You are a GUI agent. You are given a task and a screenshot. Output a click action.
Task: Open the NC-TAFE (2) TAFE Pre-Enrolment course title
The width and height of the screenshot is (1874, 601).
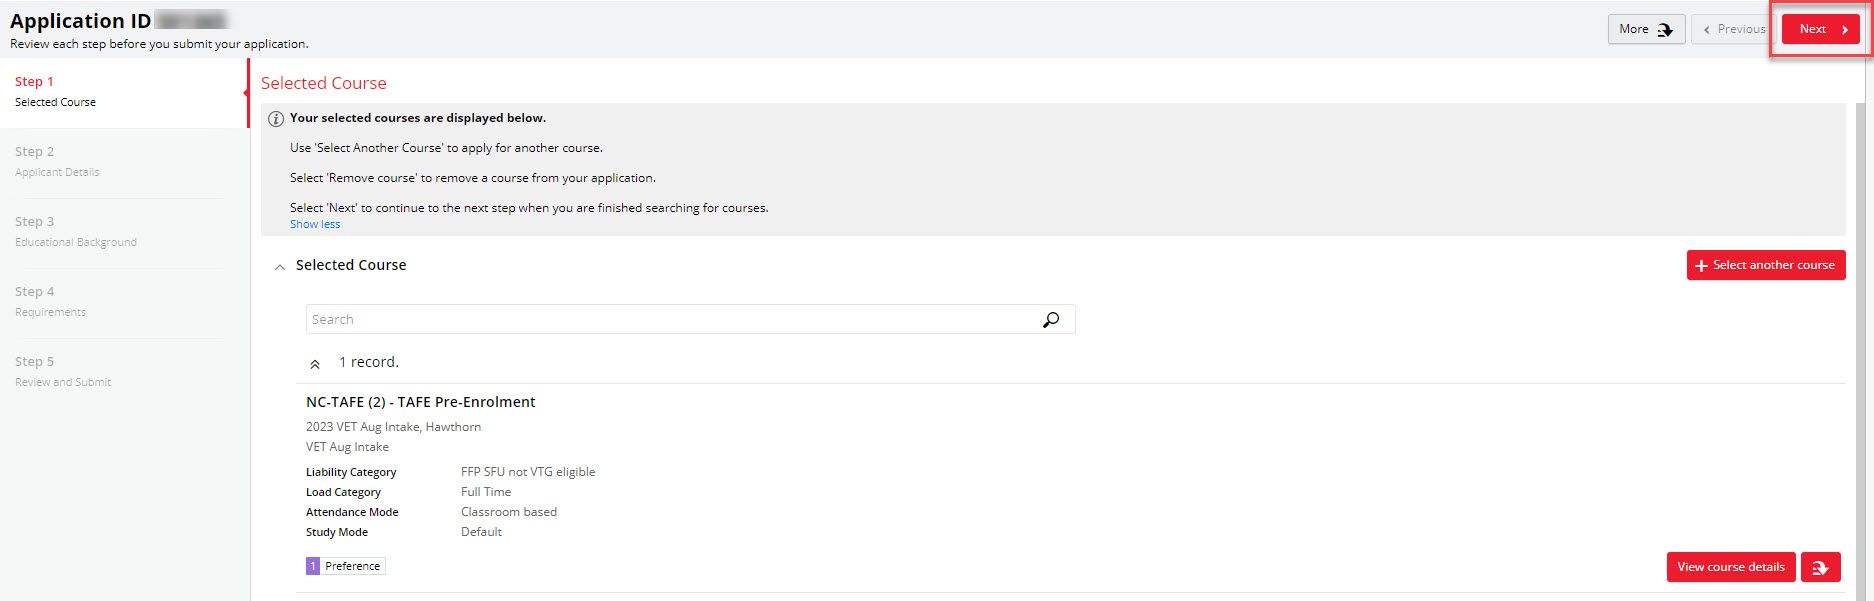tap(420, 402)
